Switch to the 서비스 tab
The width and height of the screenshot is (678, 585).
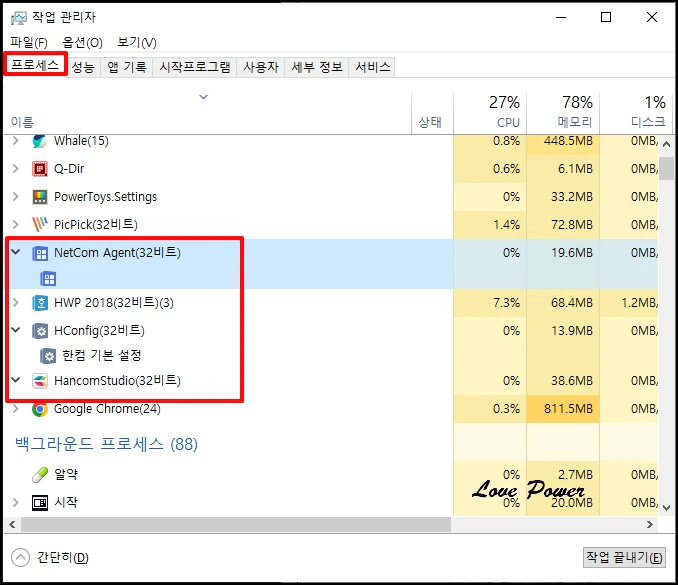coord(372,67)
